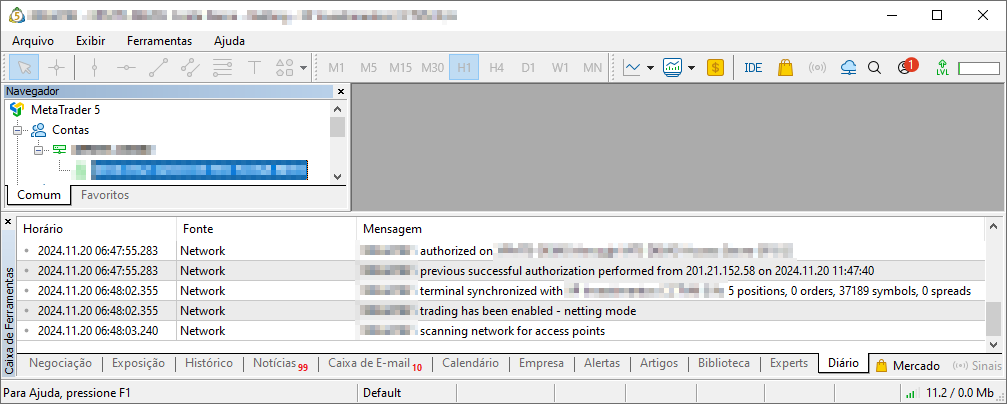Click the search magnifier icon
This screenshot has height=404, width=1007.
[874, 68]
